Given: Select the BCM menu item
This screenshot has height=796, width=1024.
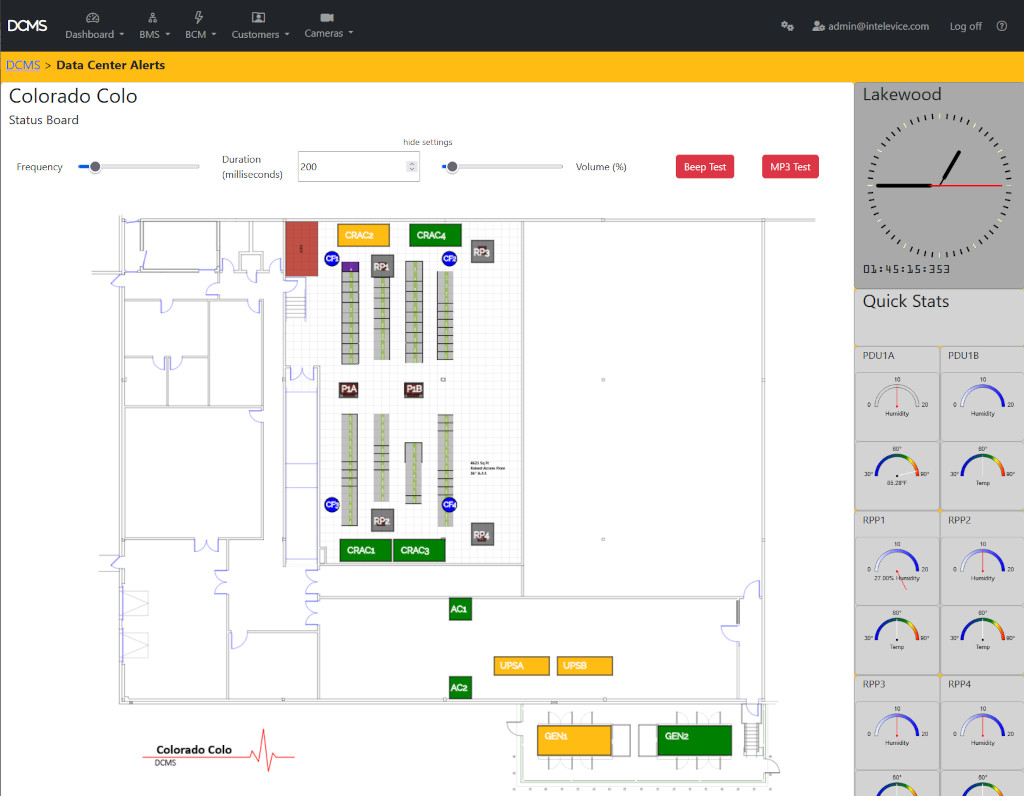Looking at the screenshot, I should pyautogui.click(x=200, y=26).
